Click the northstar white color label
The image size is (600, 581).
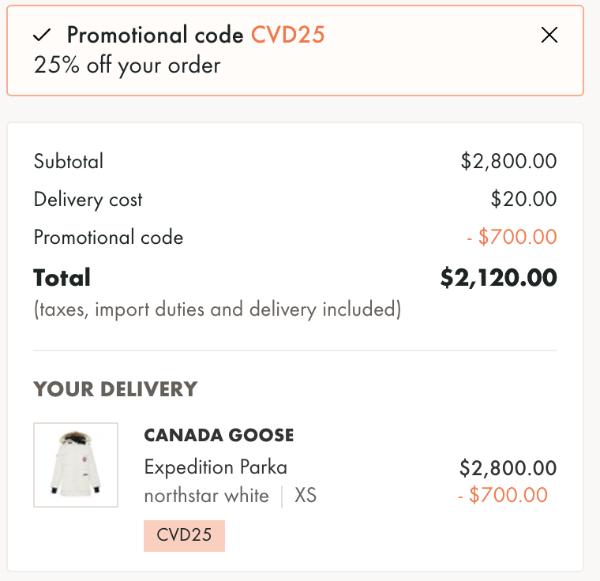point(206,495)
